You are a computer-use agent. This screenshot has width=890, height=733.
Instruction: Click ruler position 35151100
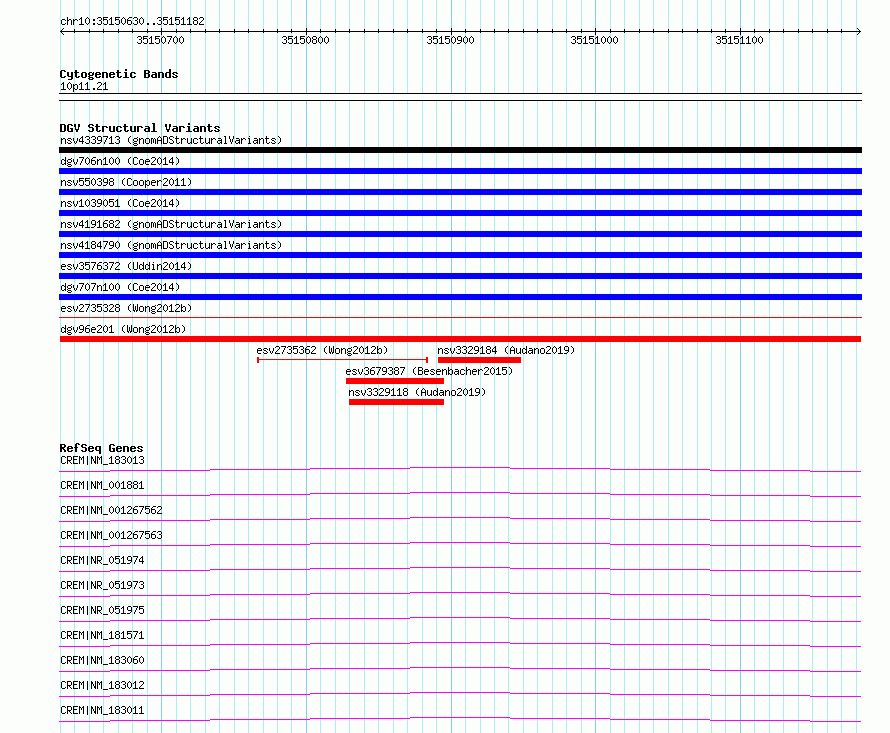click(x=740, y=40)
